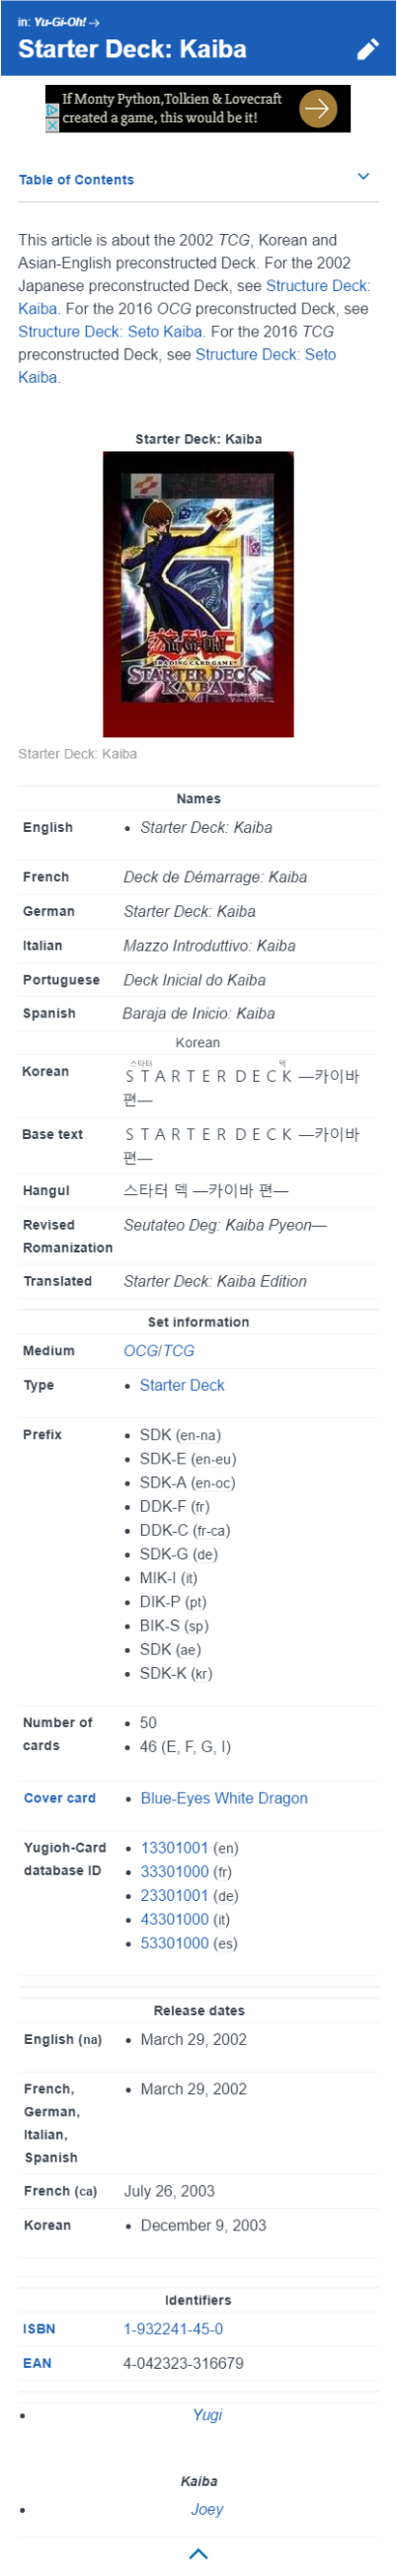The height and width of the screenshot is (2576, 397).
Task: Go to the Joey deck link
Action: pyautogui.click(x=207, y=2509)
